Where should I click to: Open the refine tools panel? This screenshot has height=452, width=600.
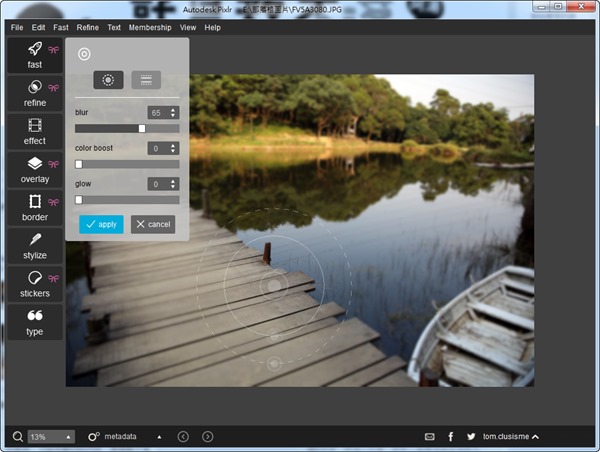click(35, 93)
